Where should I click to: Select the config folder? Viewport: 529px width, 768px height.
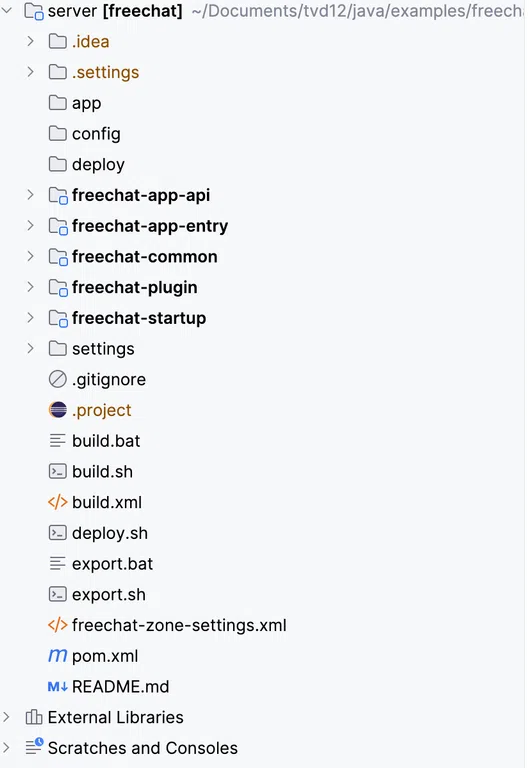[x=96, y=134]
